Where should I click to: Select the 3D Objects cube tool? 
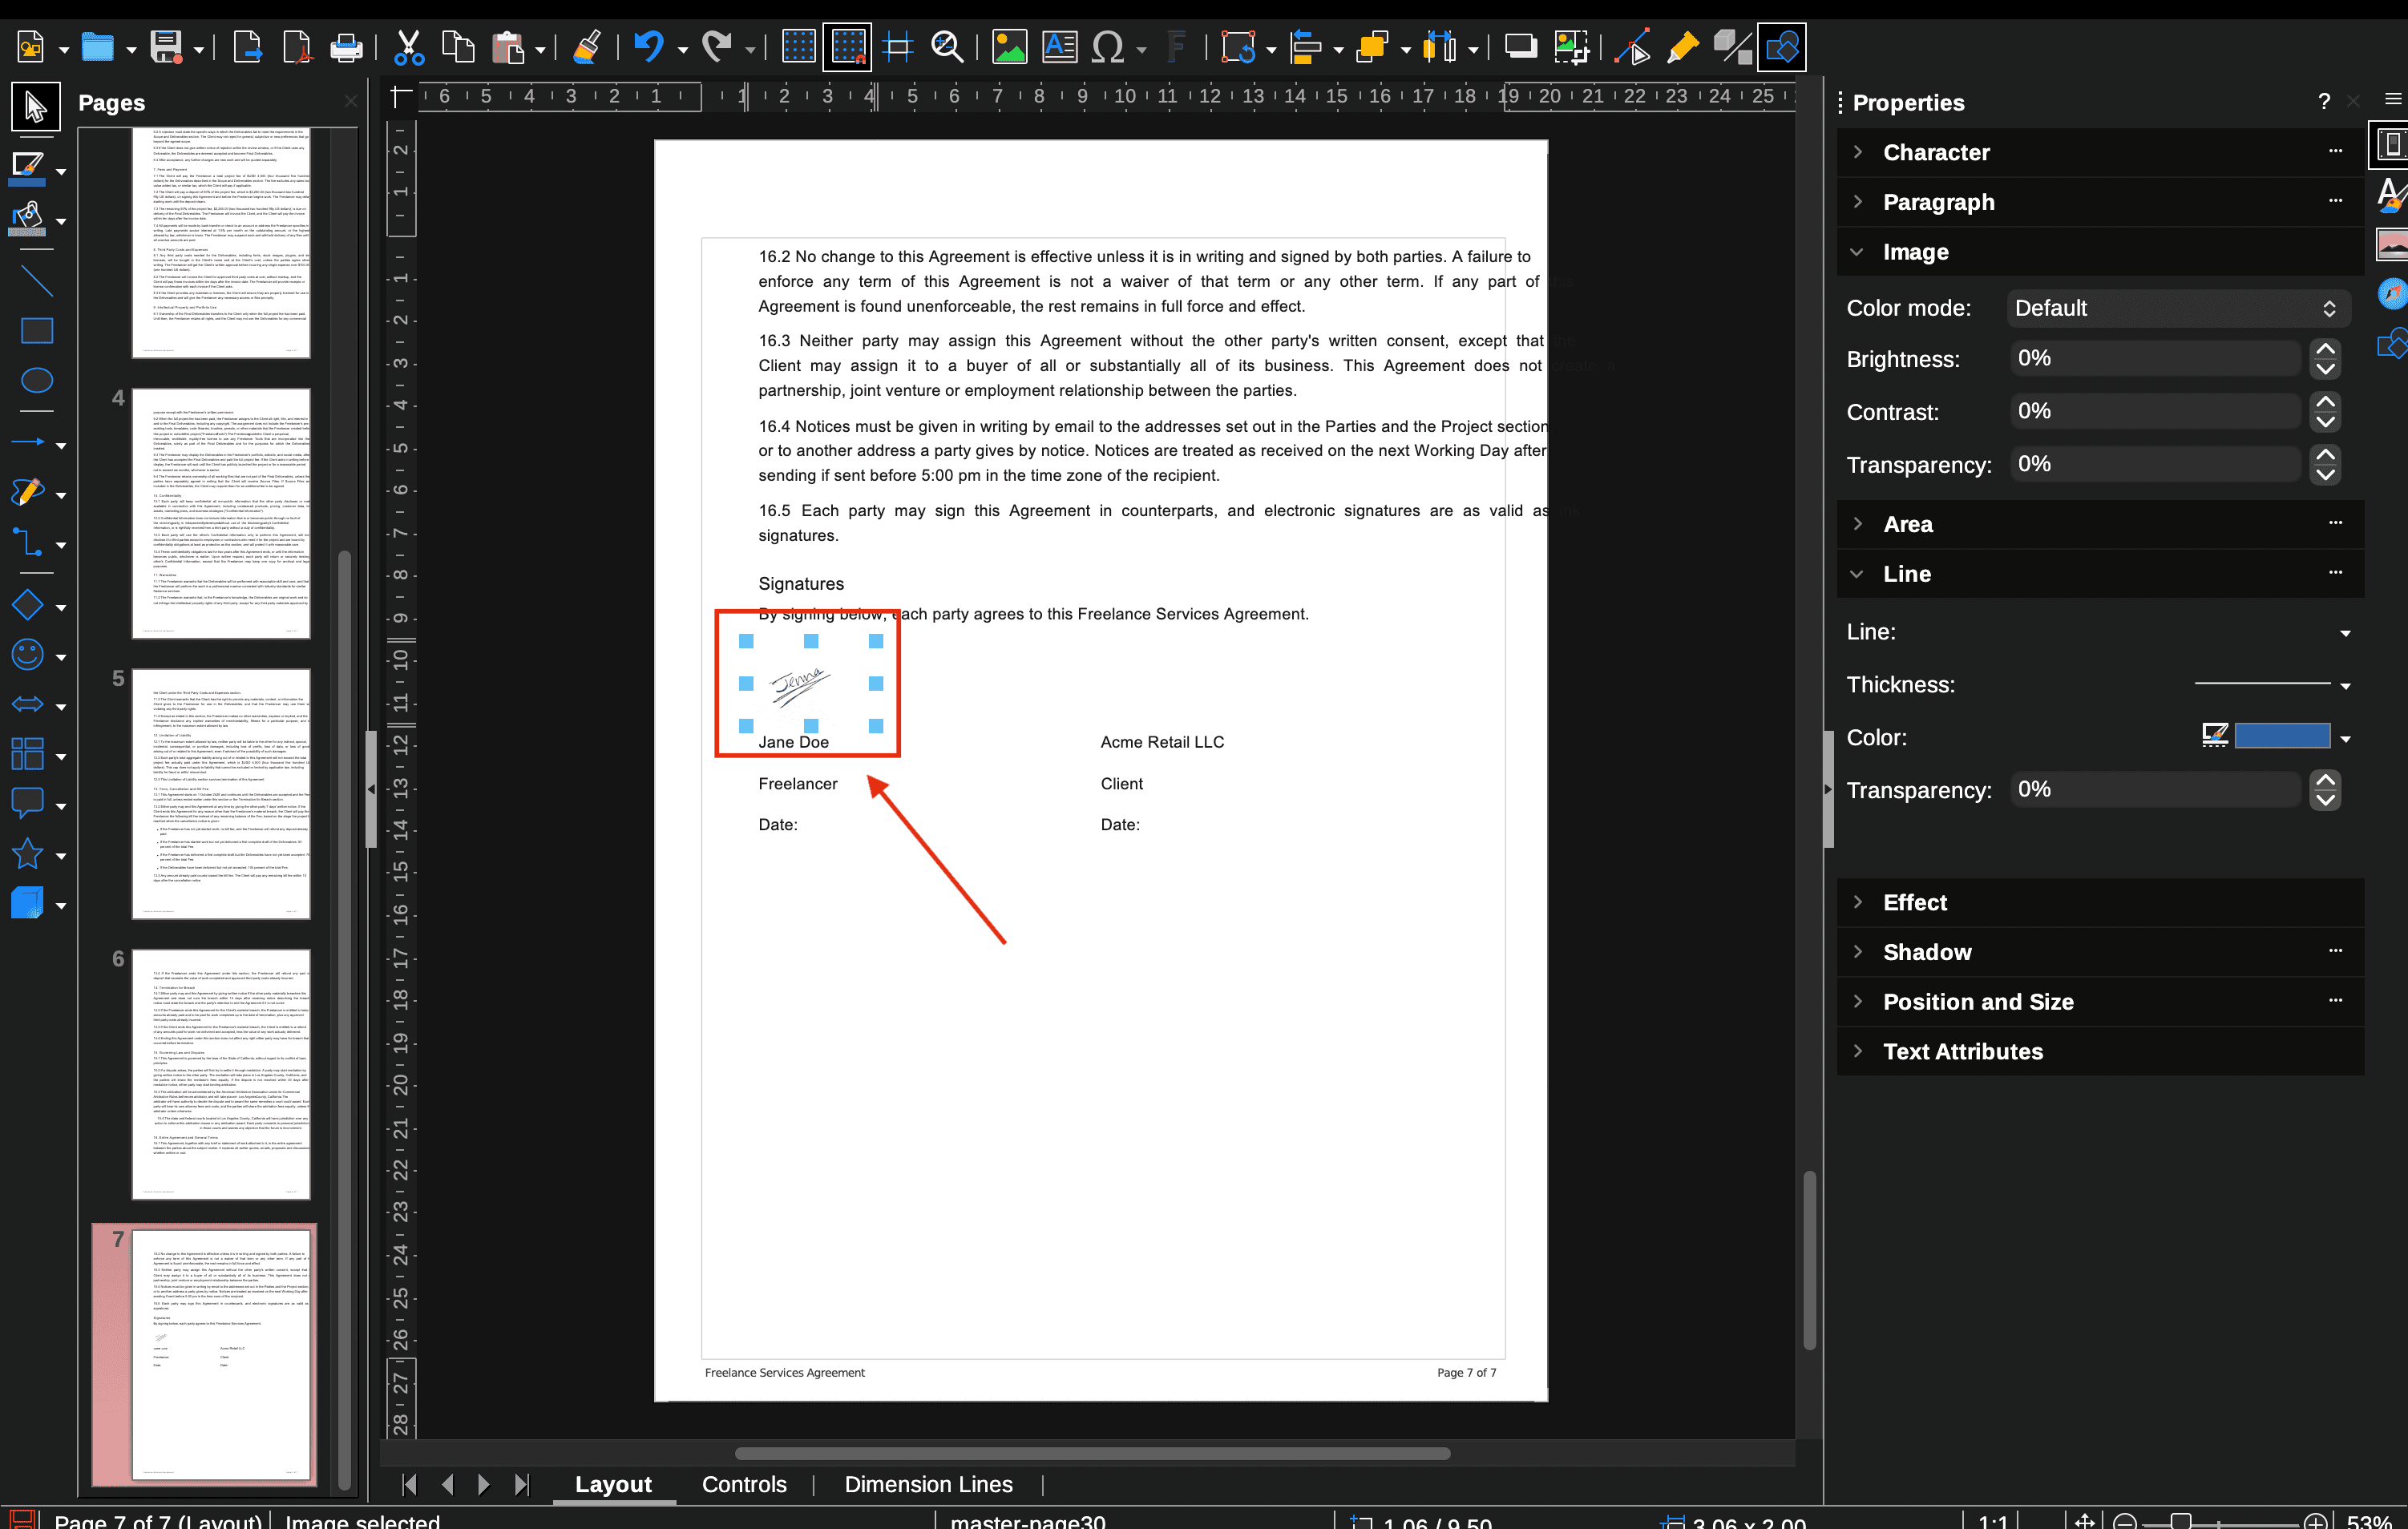[27, 903]
